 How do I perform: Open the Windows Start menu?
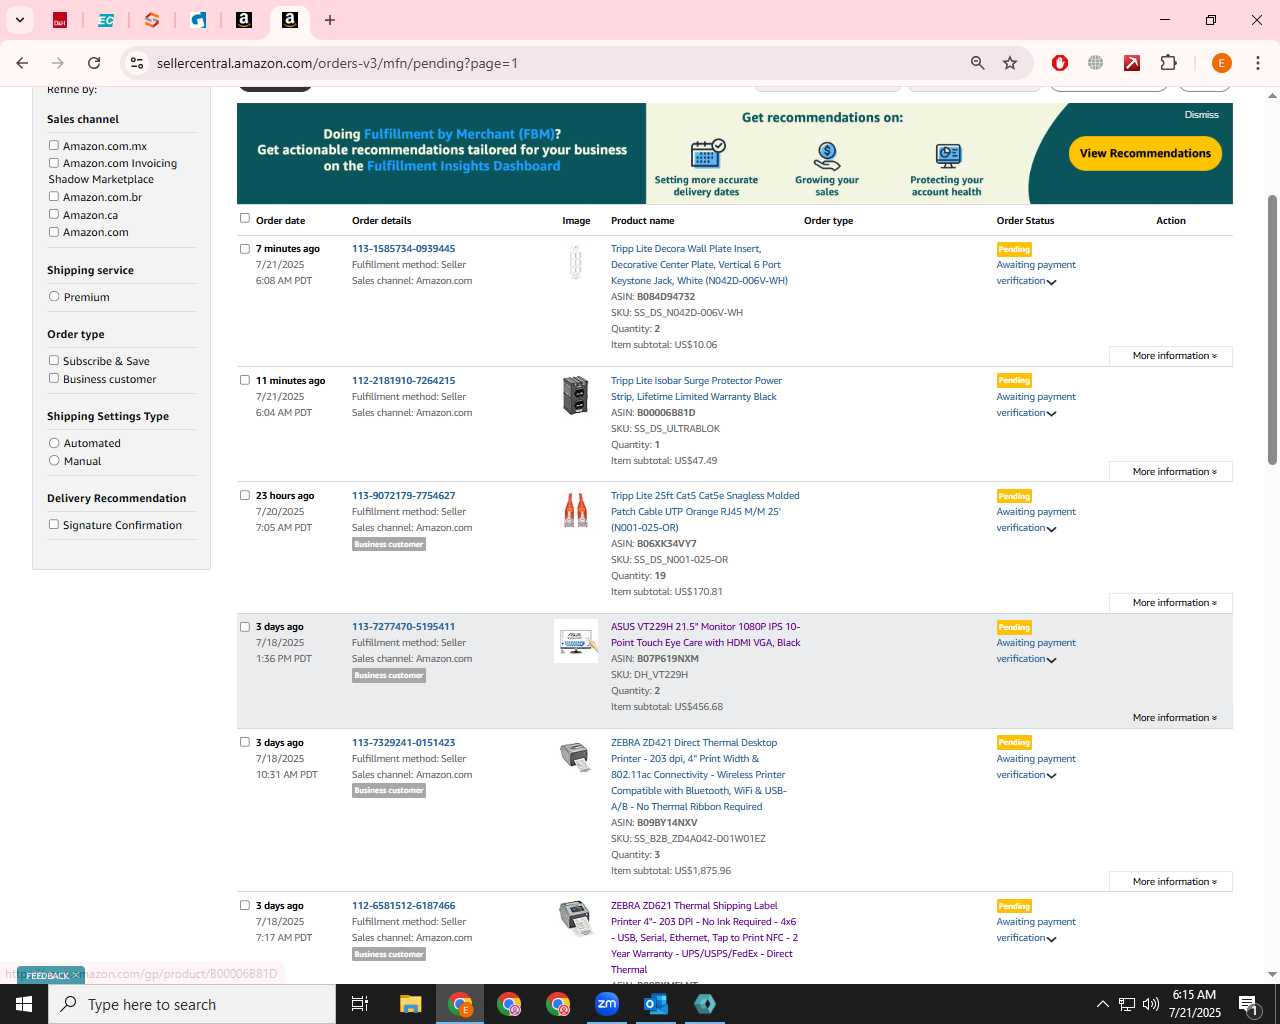24,1004
